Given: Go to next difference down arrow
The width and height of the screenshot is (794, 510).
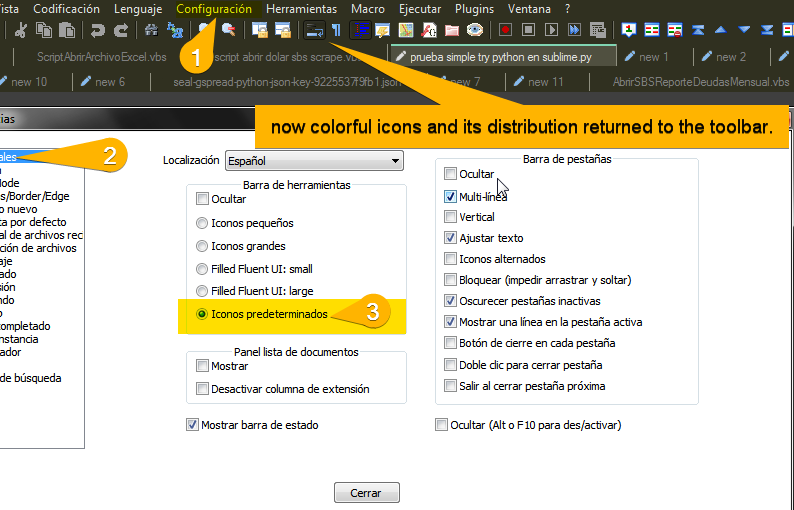Looking at the screenshot, I should coord(744,30).
